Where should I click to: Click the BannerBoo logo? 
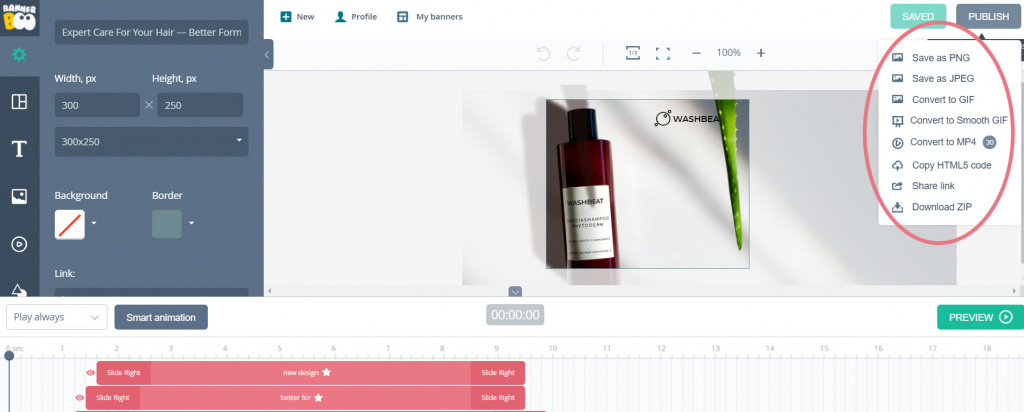[x=20, y=18]
